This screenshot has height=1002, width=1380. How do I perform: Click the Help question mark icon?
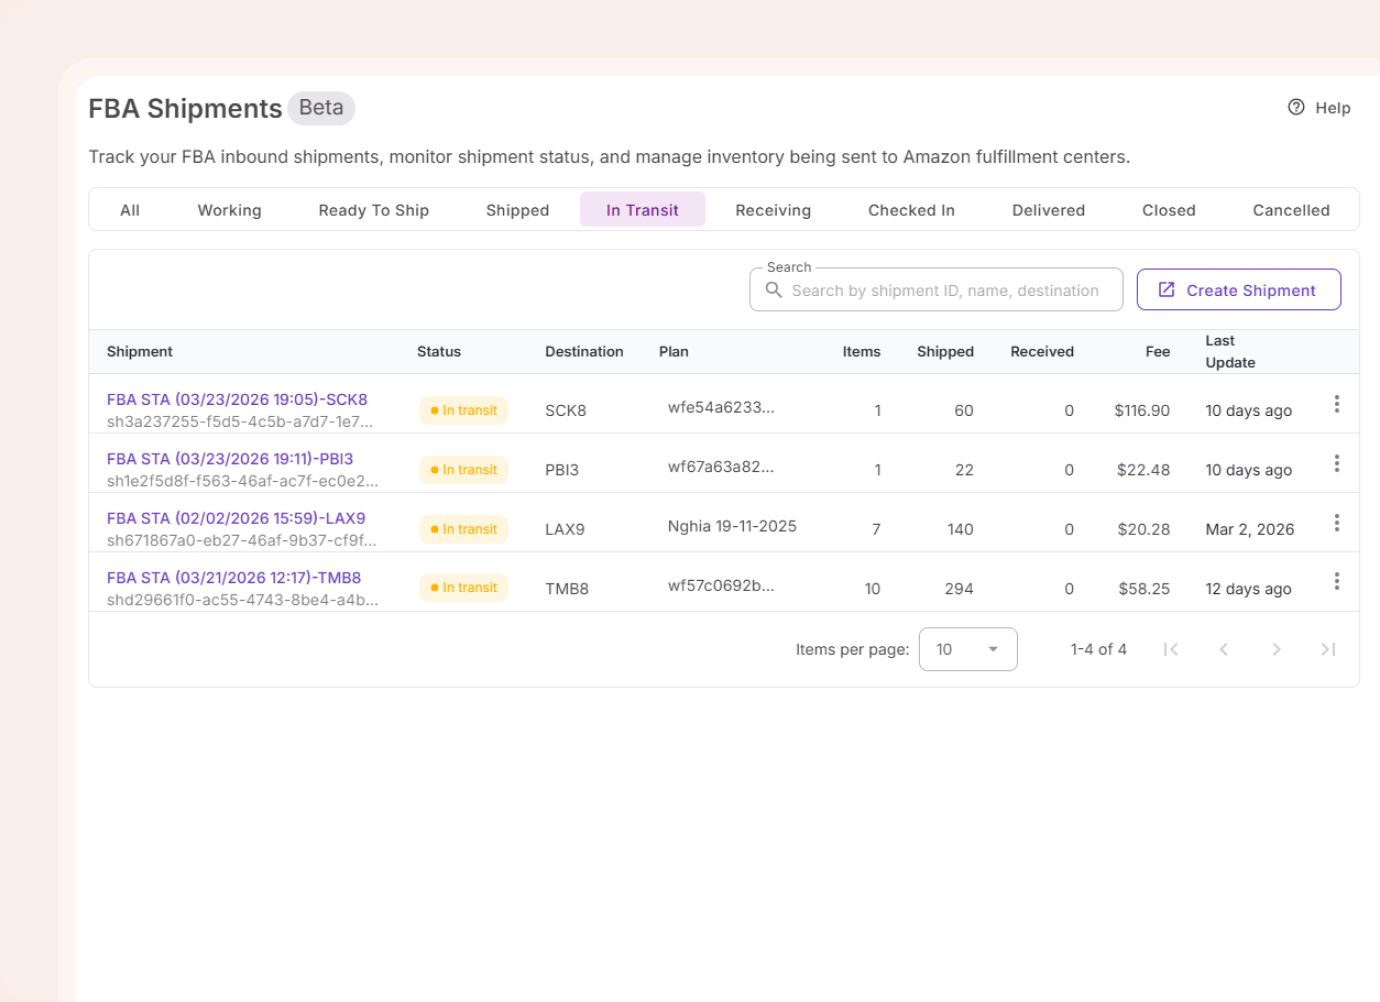1297,107
